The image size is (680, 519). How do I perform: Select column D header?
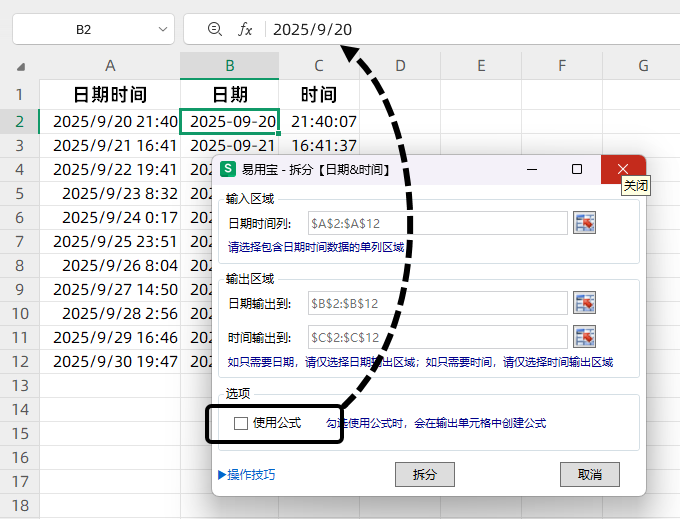399,66
